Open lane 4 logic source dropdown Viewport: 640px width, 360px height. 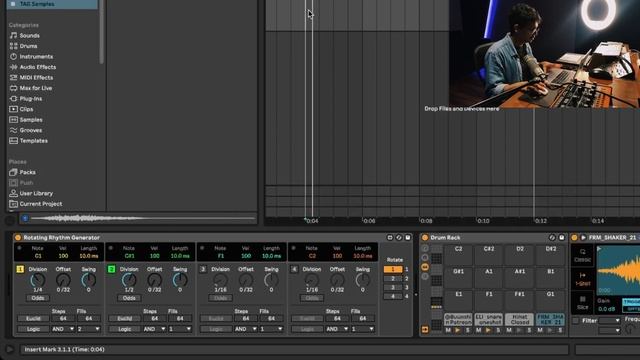(x=363, y=329)
